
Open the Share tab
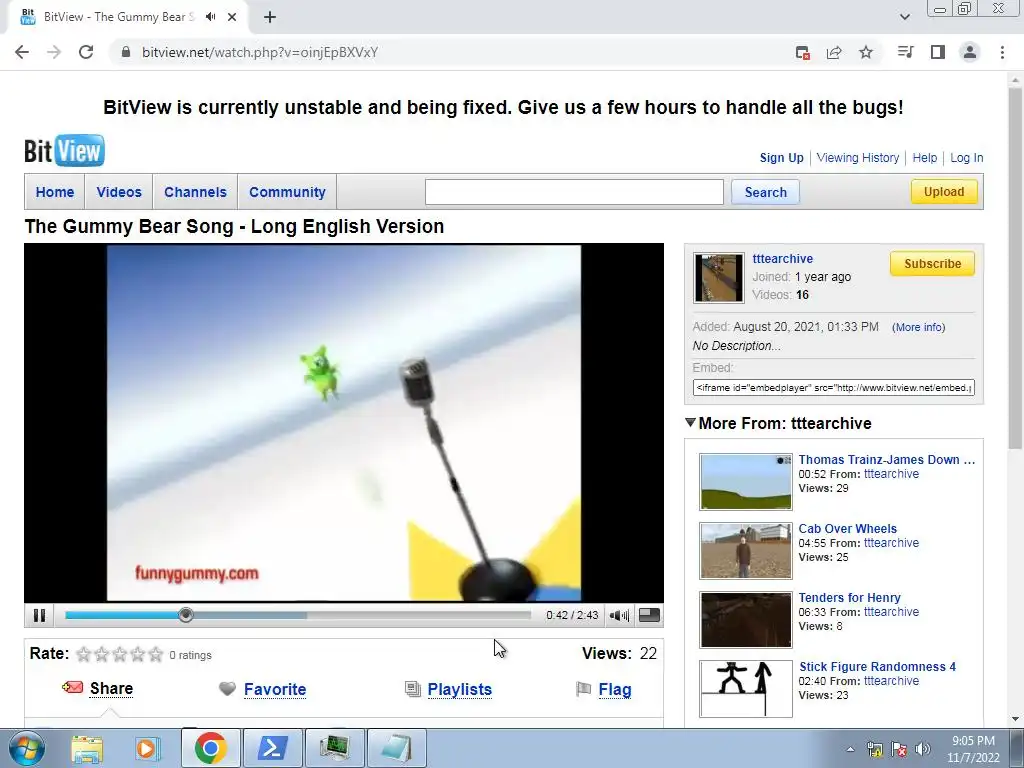[112, 688]
